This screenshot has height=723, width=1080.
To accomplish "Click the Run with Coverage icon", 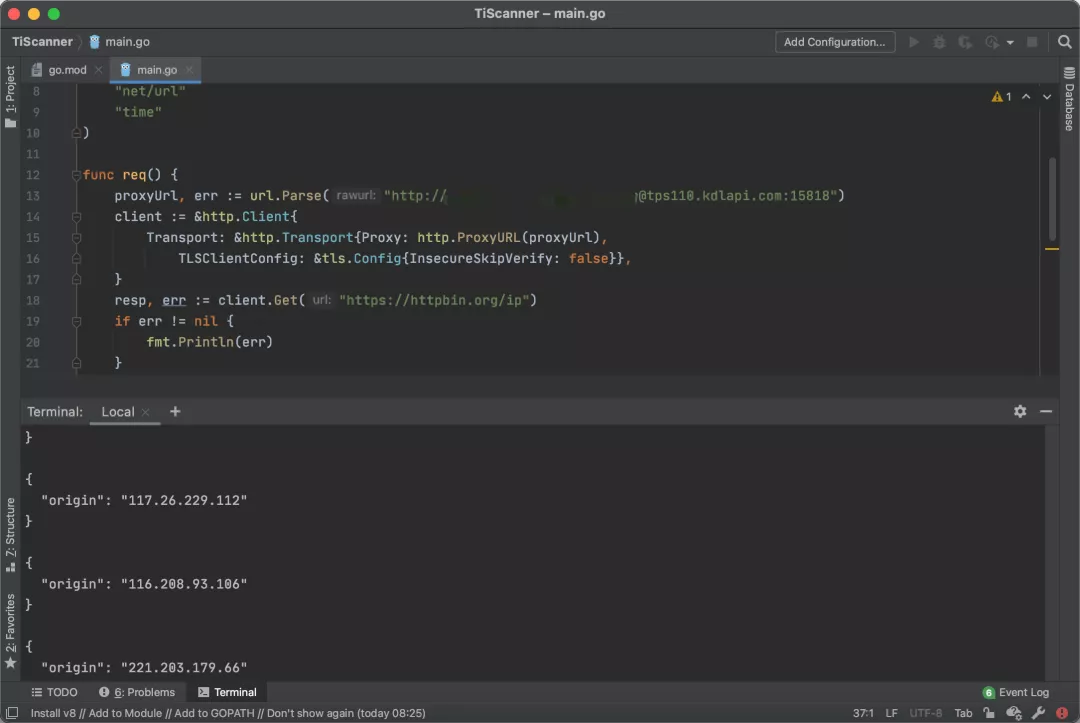I will pyautogui.click(x=965, y=42).
